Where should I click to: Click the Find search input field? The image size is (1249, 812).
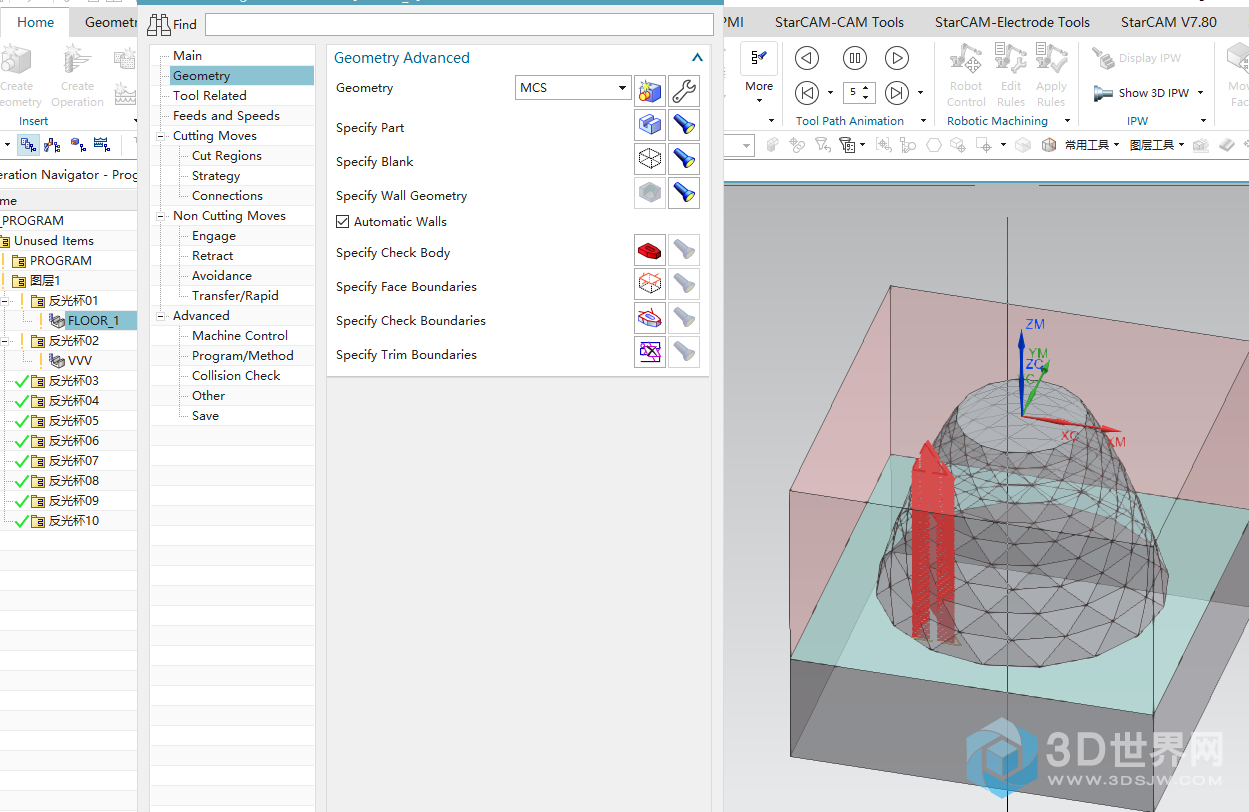(x=460, y=24)
